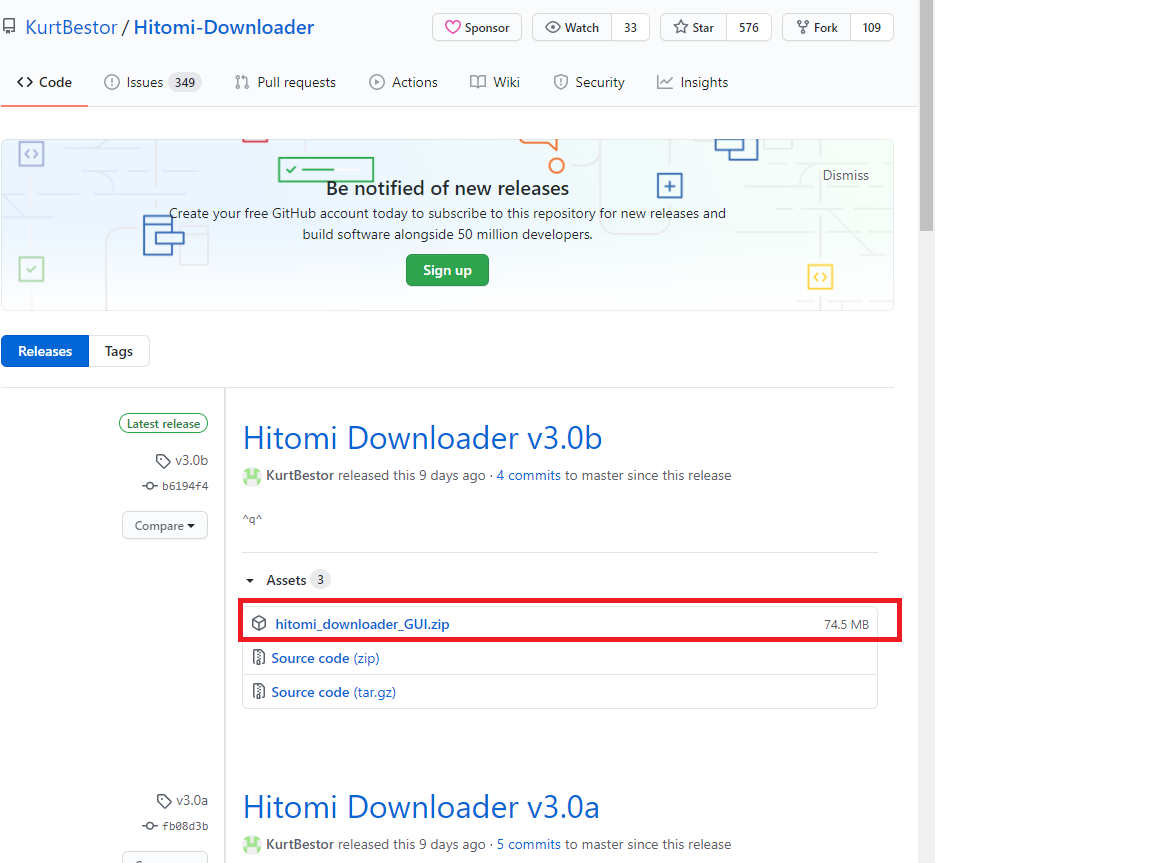
Task: Click the file icon beside Source code (tar.gz)
Action: tap(259, 691)
